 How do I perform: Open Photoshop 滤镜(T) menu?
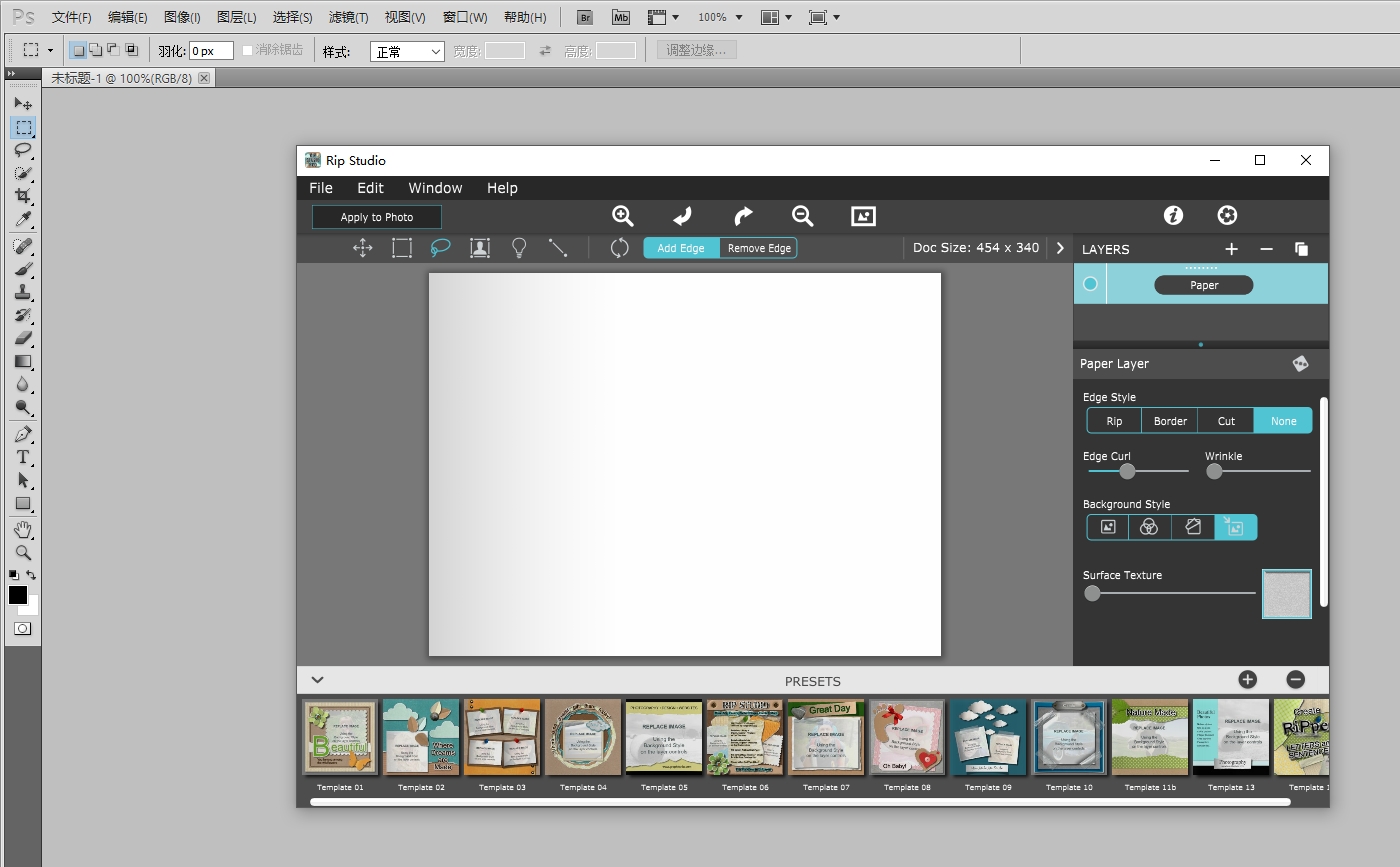click(348, 18)
